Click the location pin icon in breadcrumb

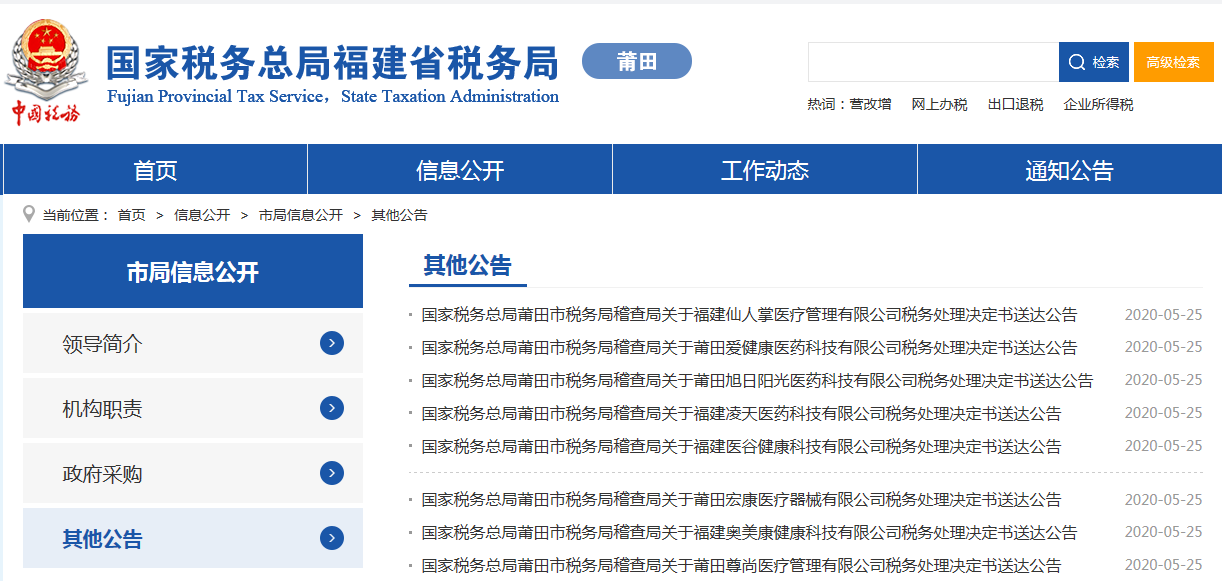pos(29,214)
